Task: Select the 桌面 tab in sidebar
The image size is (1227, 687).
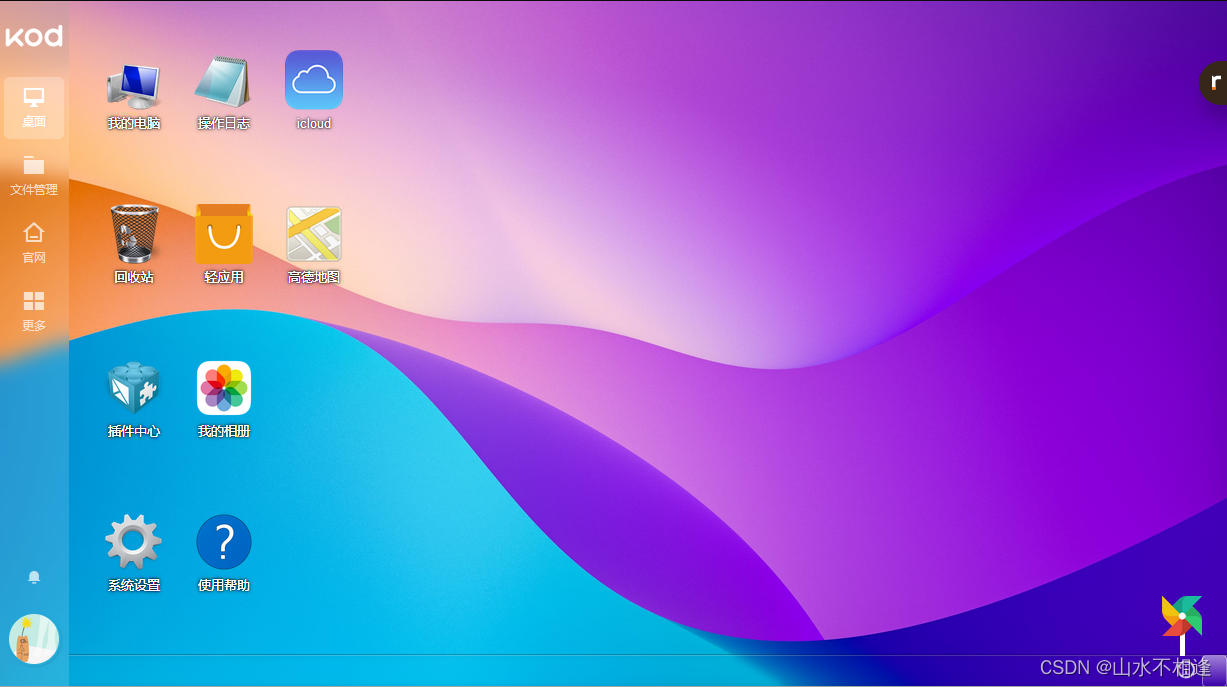Action: [34, 107]
